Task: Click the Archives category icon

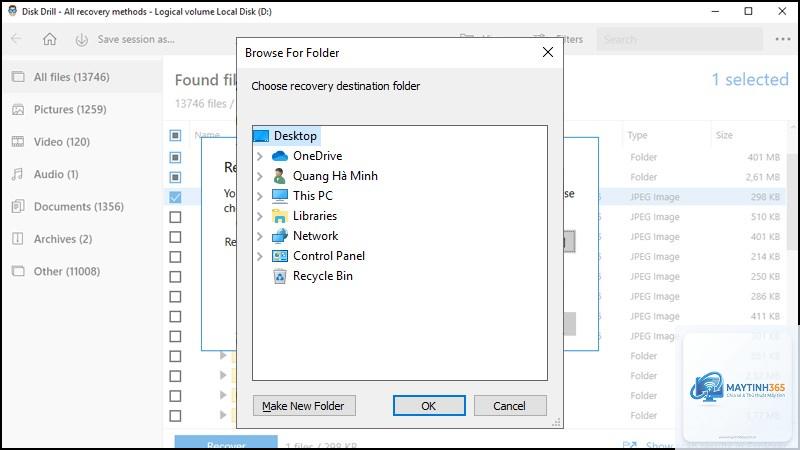Action: [x=18, y=239]
